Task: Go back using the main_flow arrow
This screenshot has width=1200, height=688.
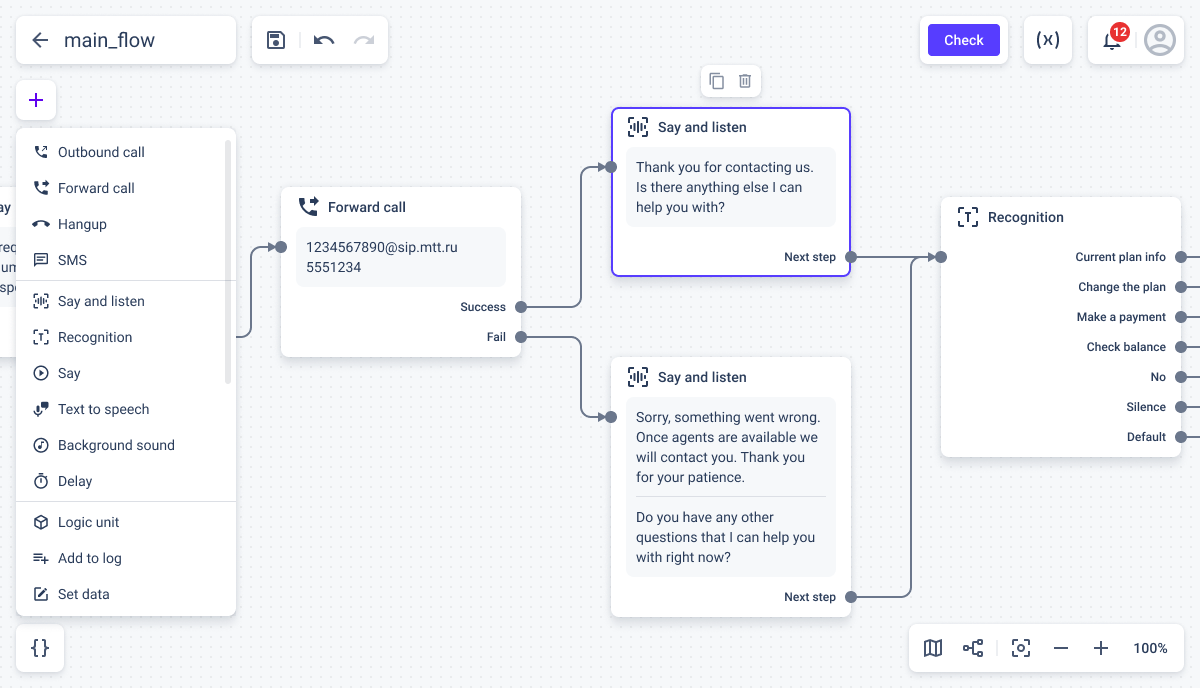Action: 40,40
